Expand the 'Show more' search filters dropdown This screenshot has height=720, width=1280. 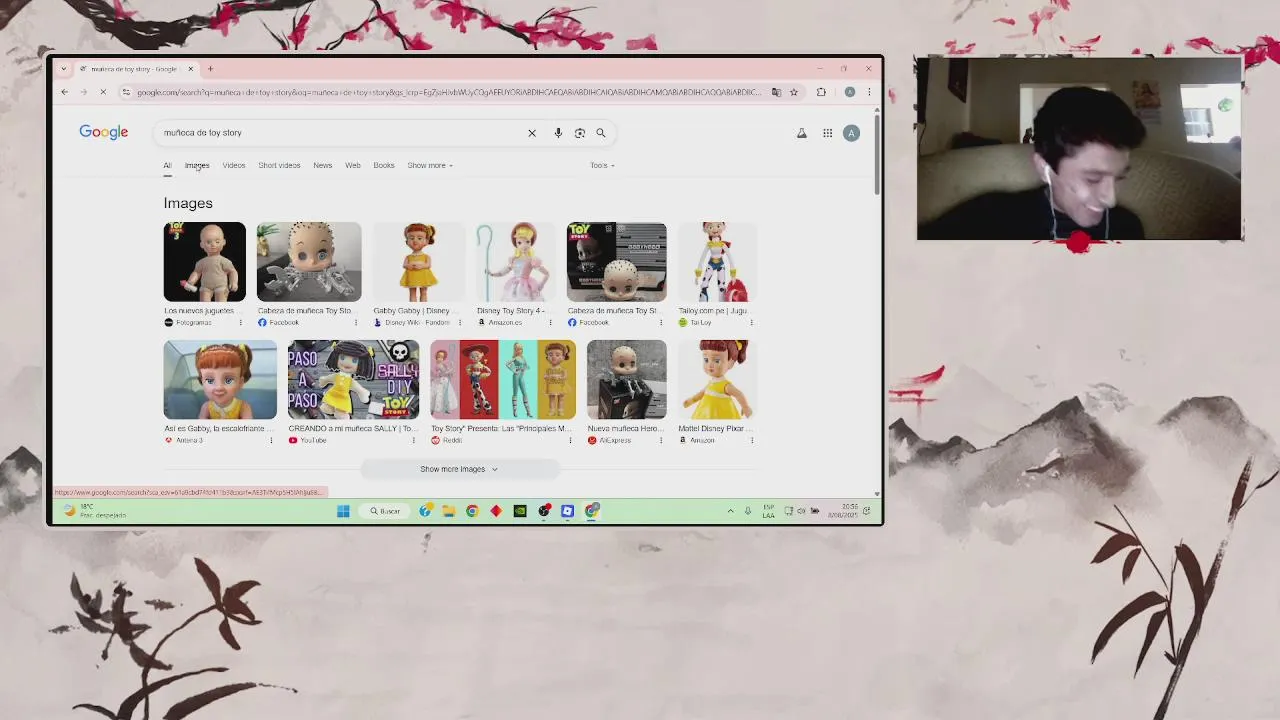(x=430, y=165)
